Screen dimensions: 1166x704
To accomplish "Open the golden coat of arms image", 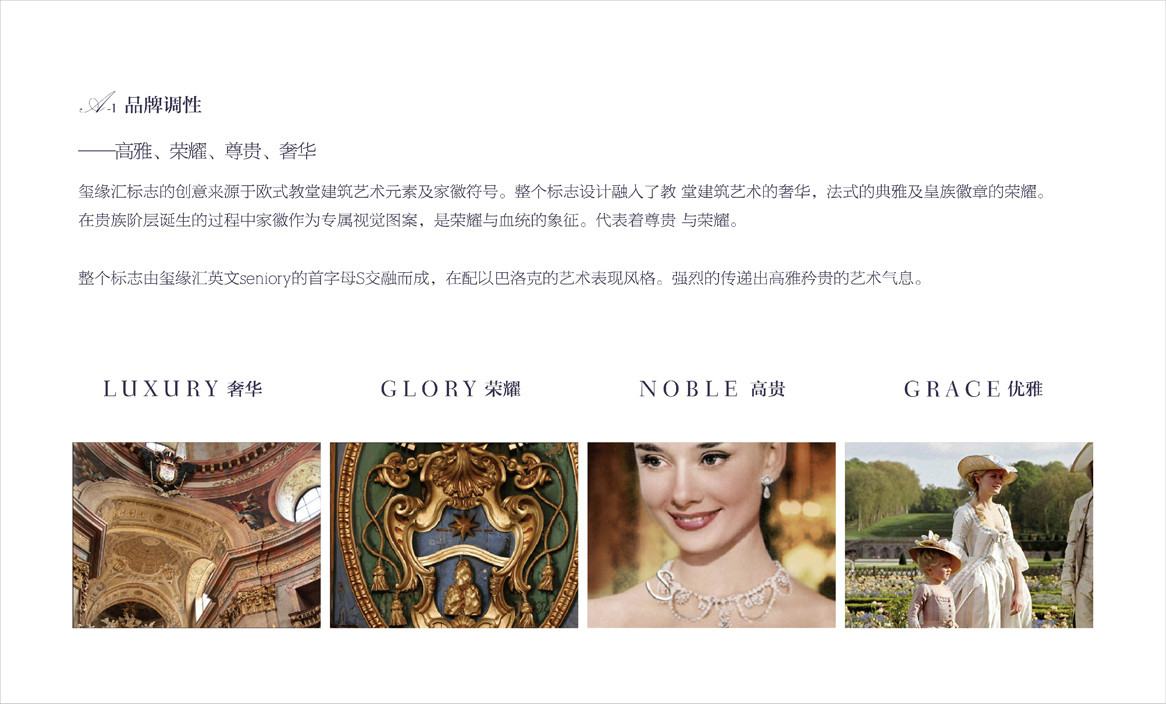I will pyautogui.click(x=454, y=535).
